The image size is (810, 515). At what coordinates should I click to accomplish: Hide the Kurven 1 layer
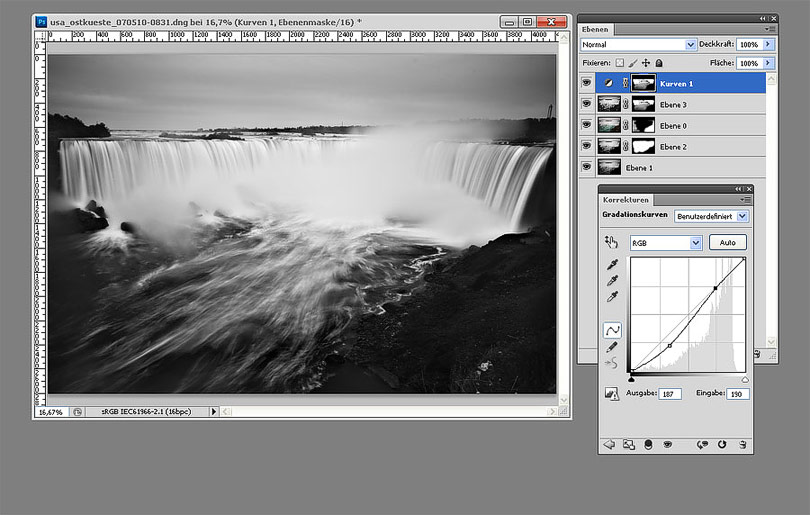(586, 83)
